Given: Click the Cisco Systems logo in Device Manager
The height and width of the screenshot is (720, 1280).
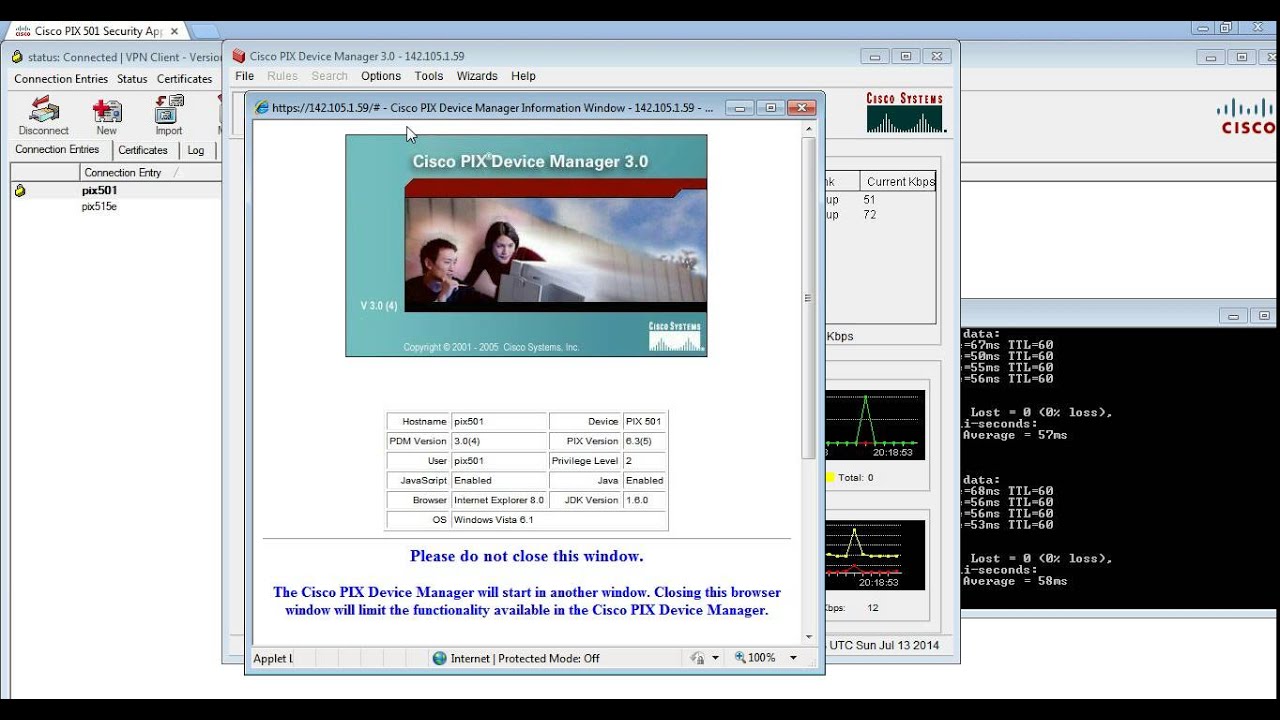Looking at the screenshot, I should [904, 113].
